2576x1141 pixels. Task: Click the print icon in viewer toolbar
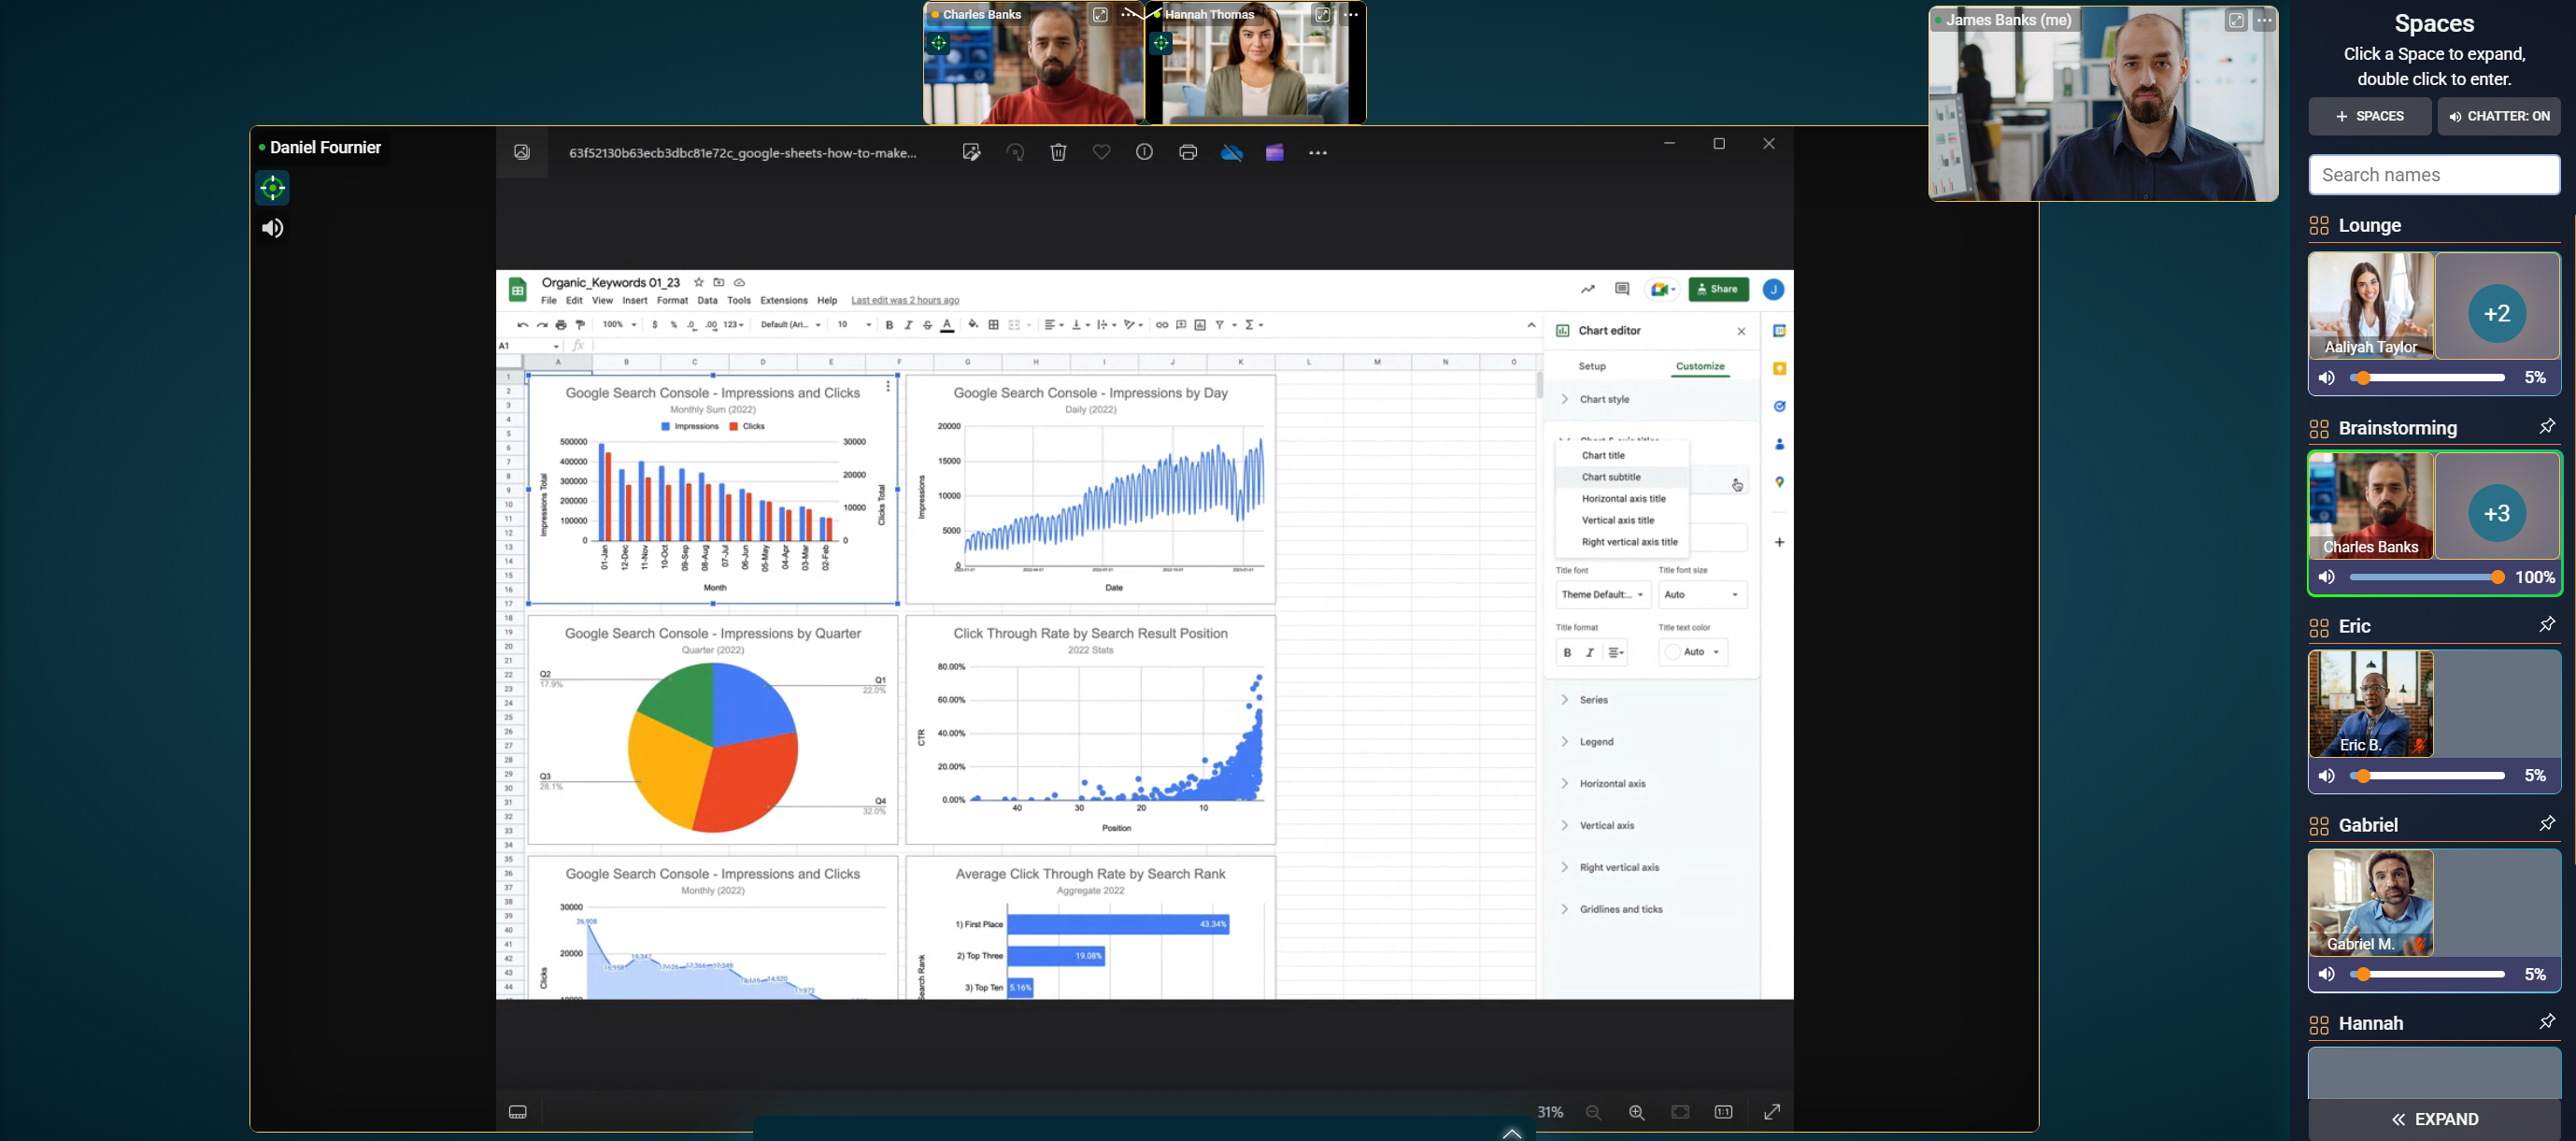(x=1187, y=152)
